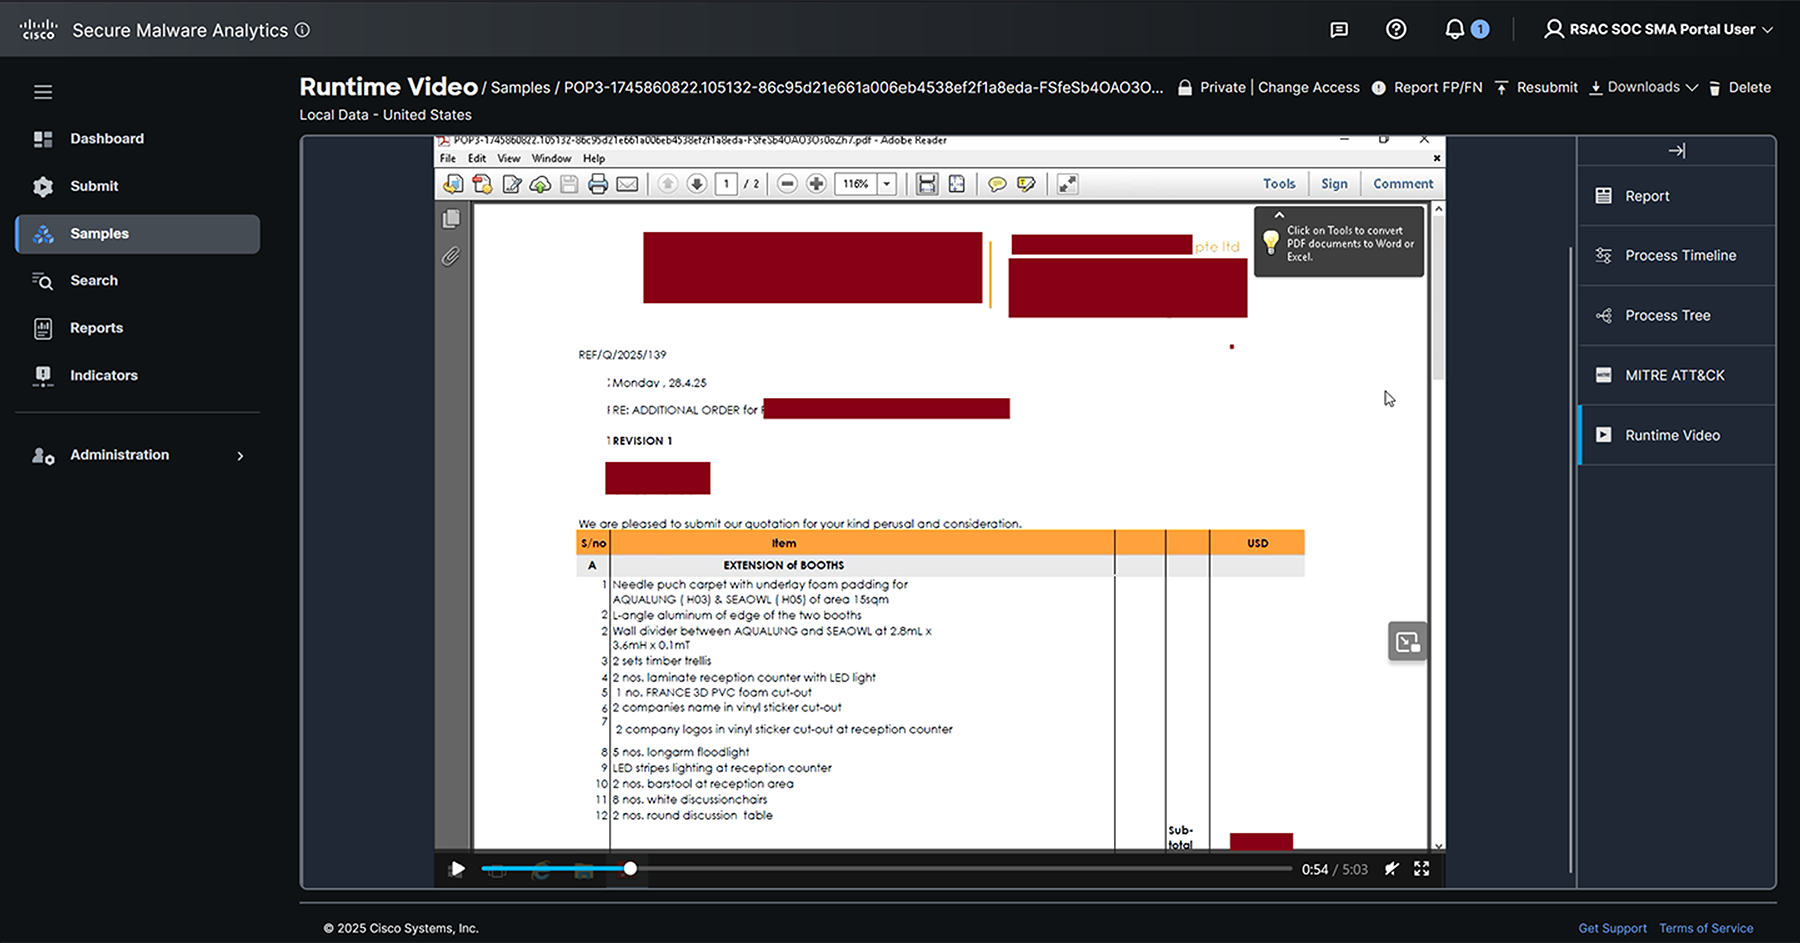Click Edit menu in Adobe Reader
The width and height of the screenshot is (1800, 943).
(477, 159)
